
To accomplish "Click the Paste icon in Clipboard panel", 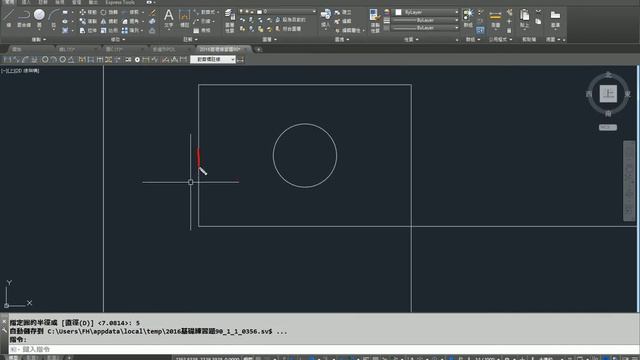I will [x=524, y=18].
